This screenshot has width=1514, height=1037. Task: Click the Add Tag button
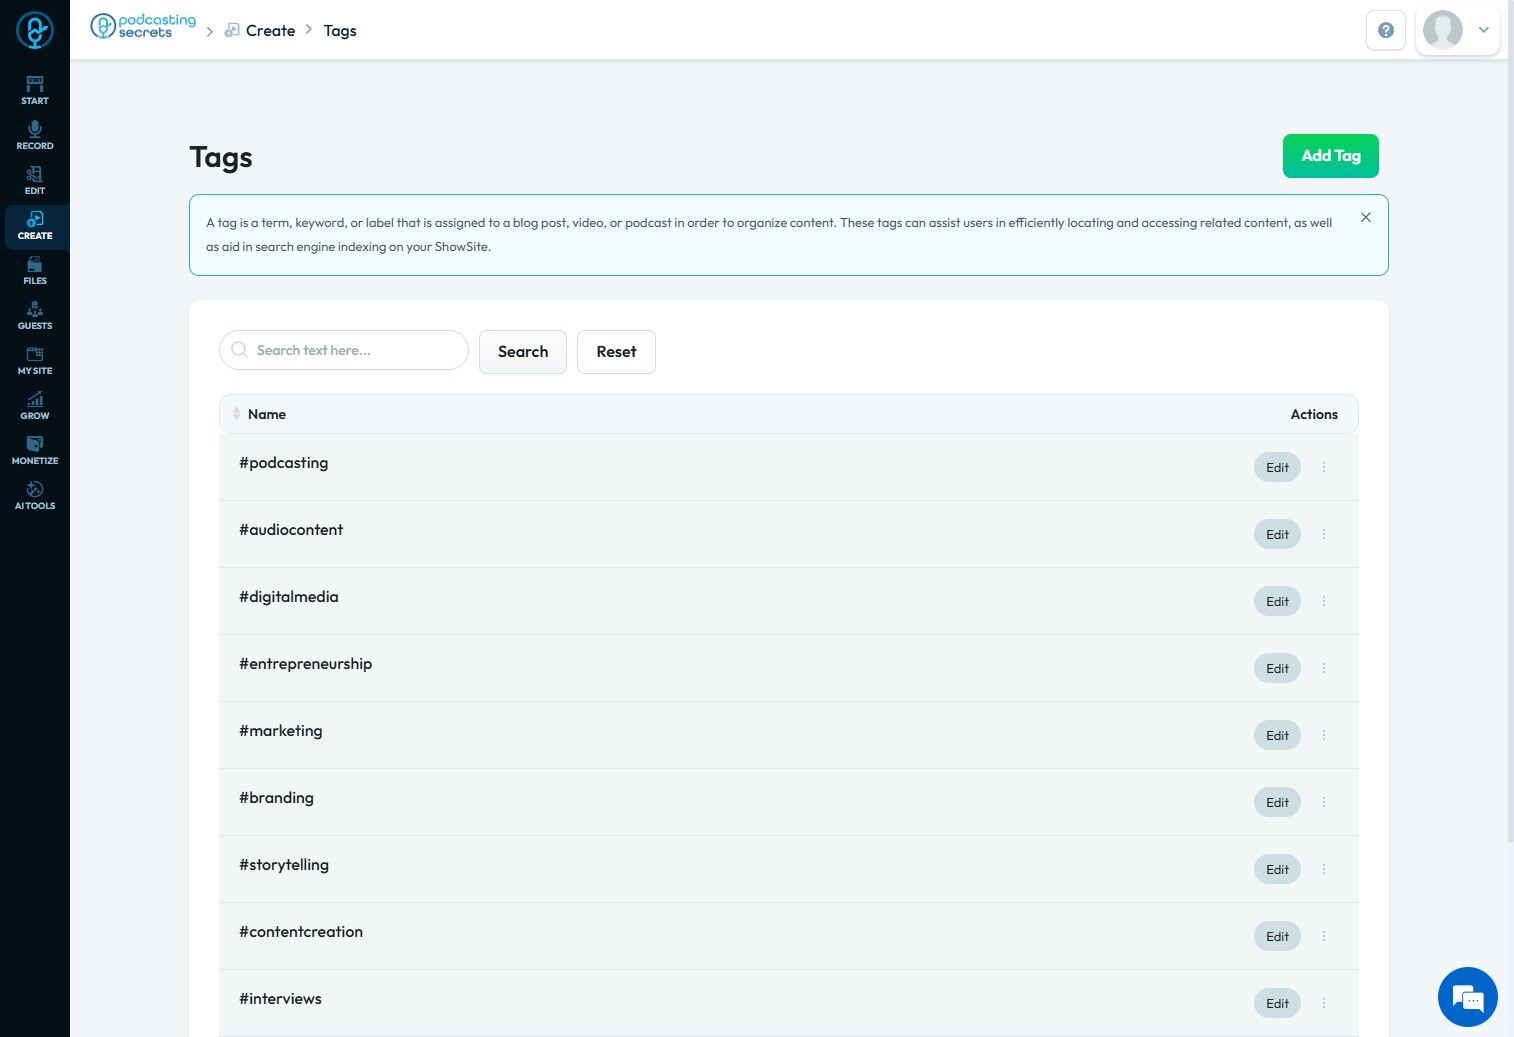click(x=1330, y=156)
